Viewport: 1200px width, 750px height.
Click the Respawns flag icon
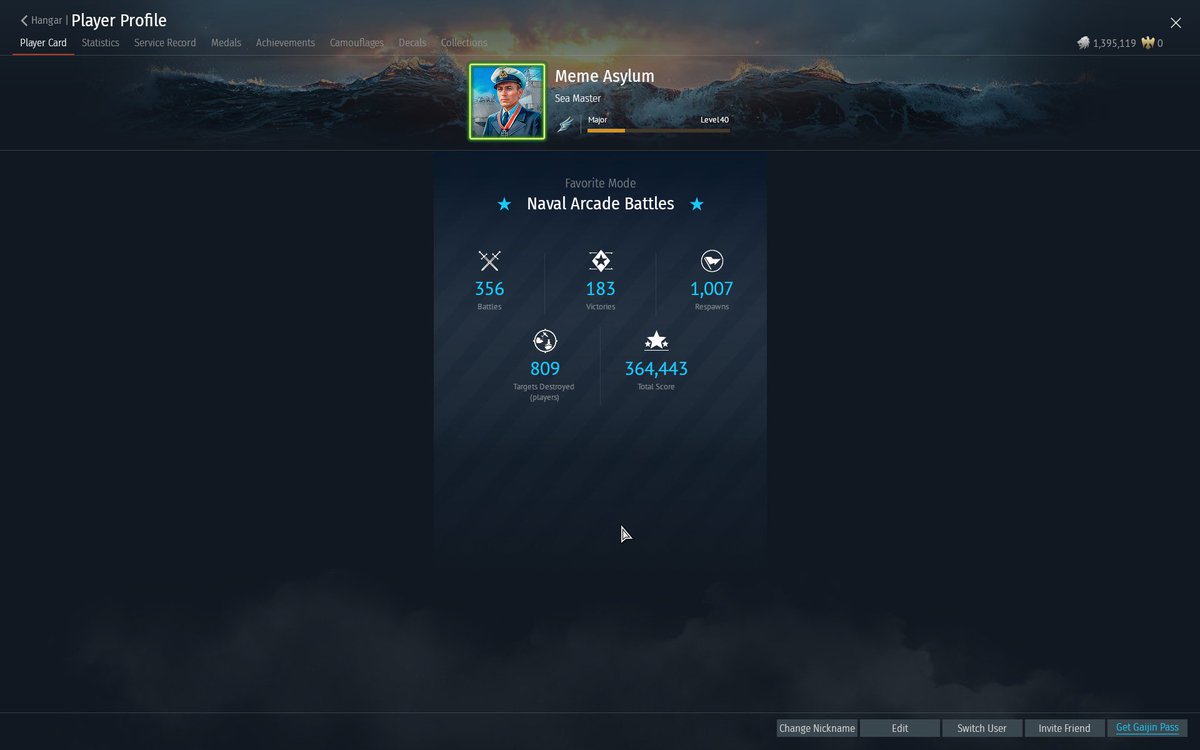(712, 261)
